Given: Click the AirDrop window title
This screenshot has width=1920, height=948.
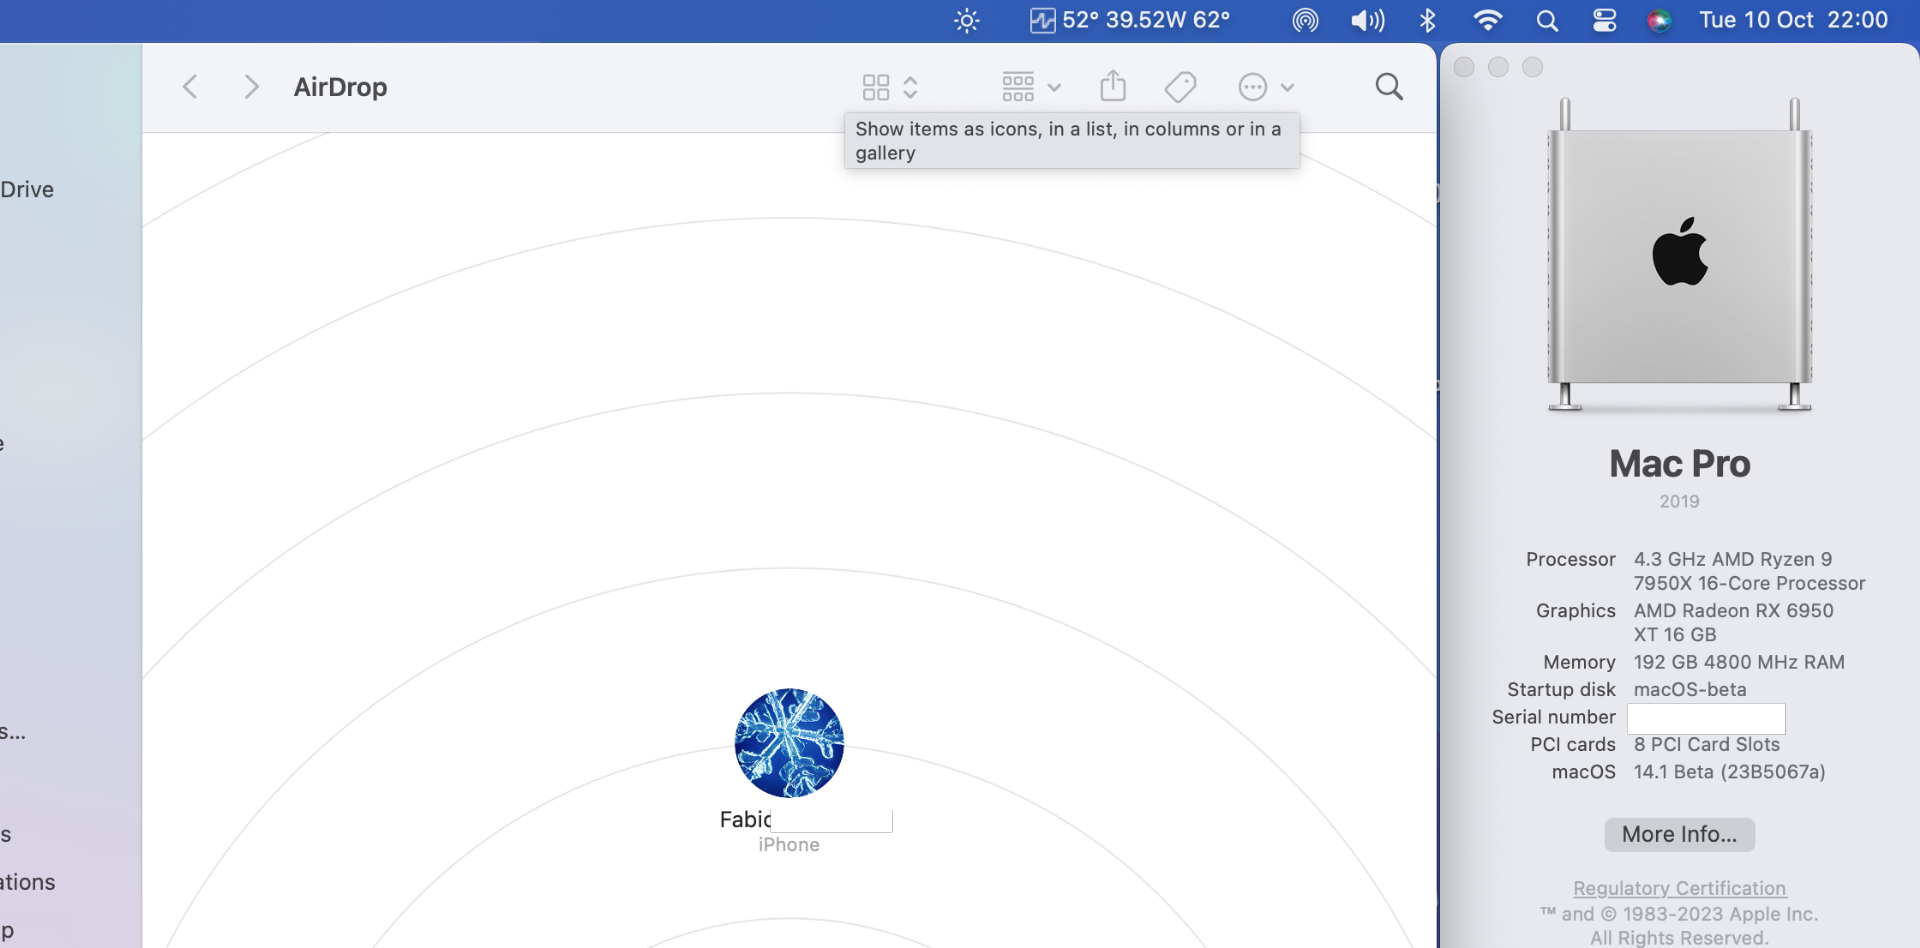Looking at the screenshot, I should coord(340,87).
